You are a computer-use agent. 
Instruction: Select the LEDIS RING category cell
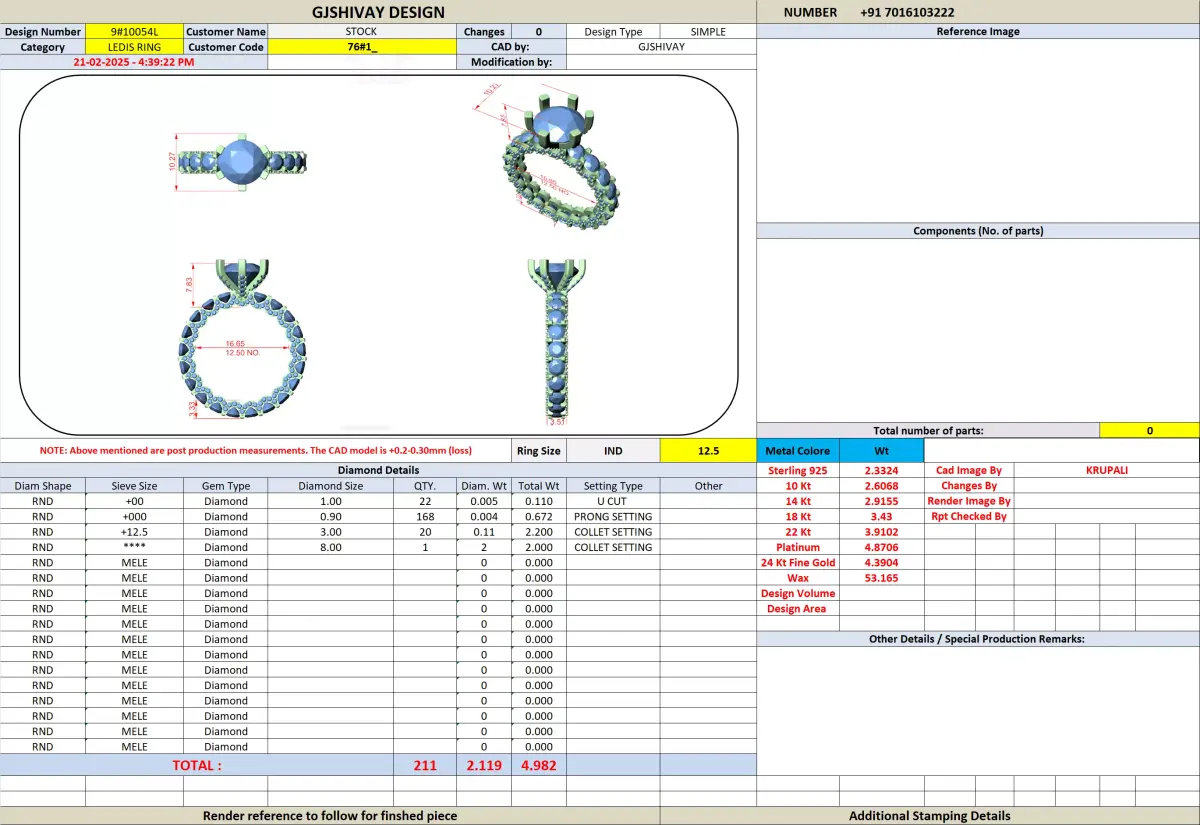(134, 47)
